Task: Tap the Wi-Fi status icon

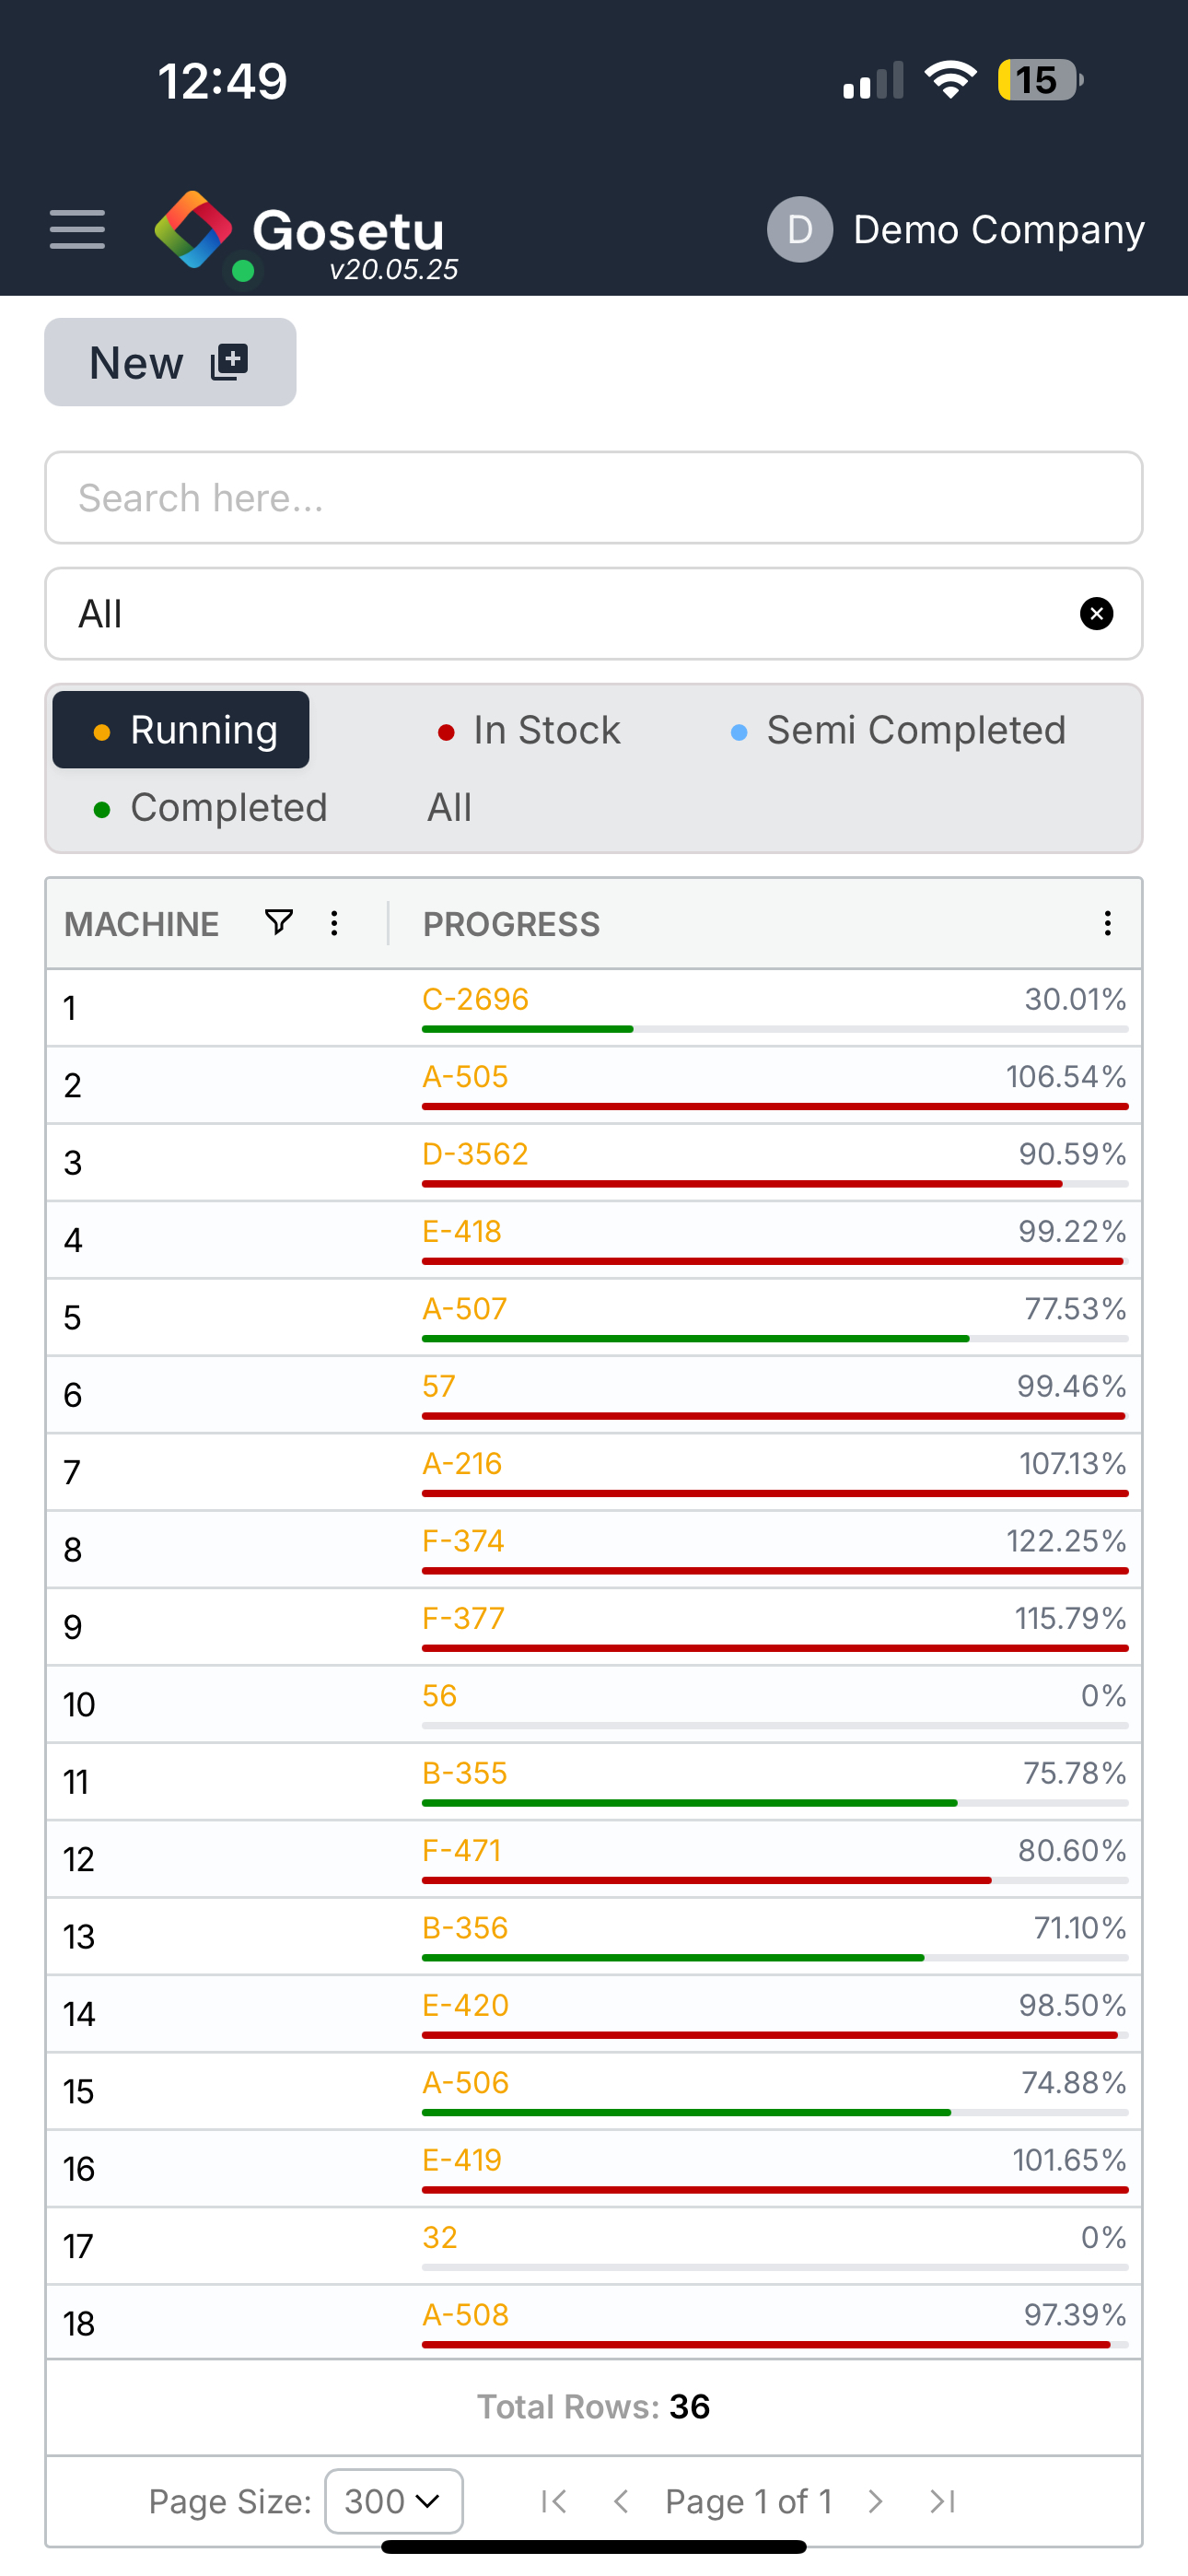Action: [x=950, y=80]
